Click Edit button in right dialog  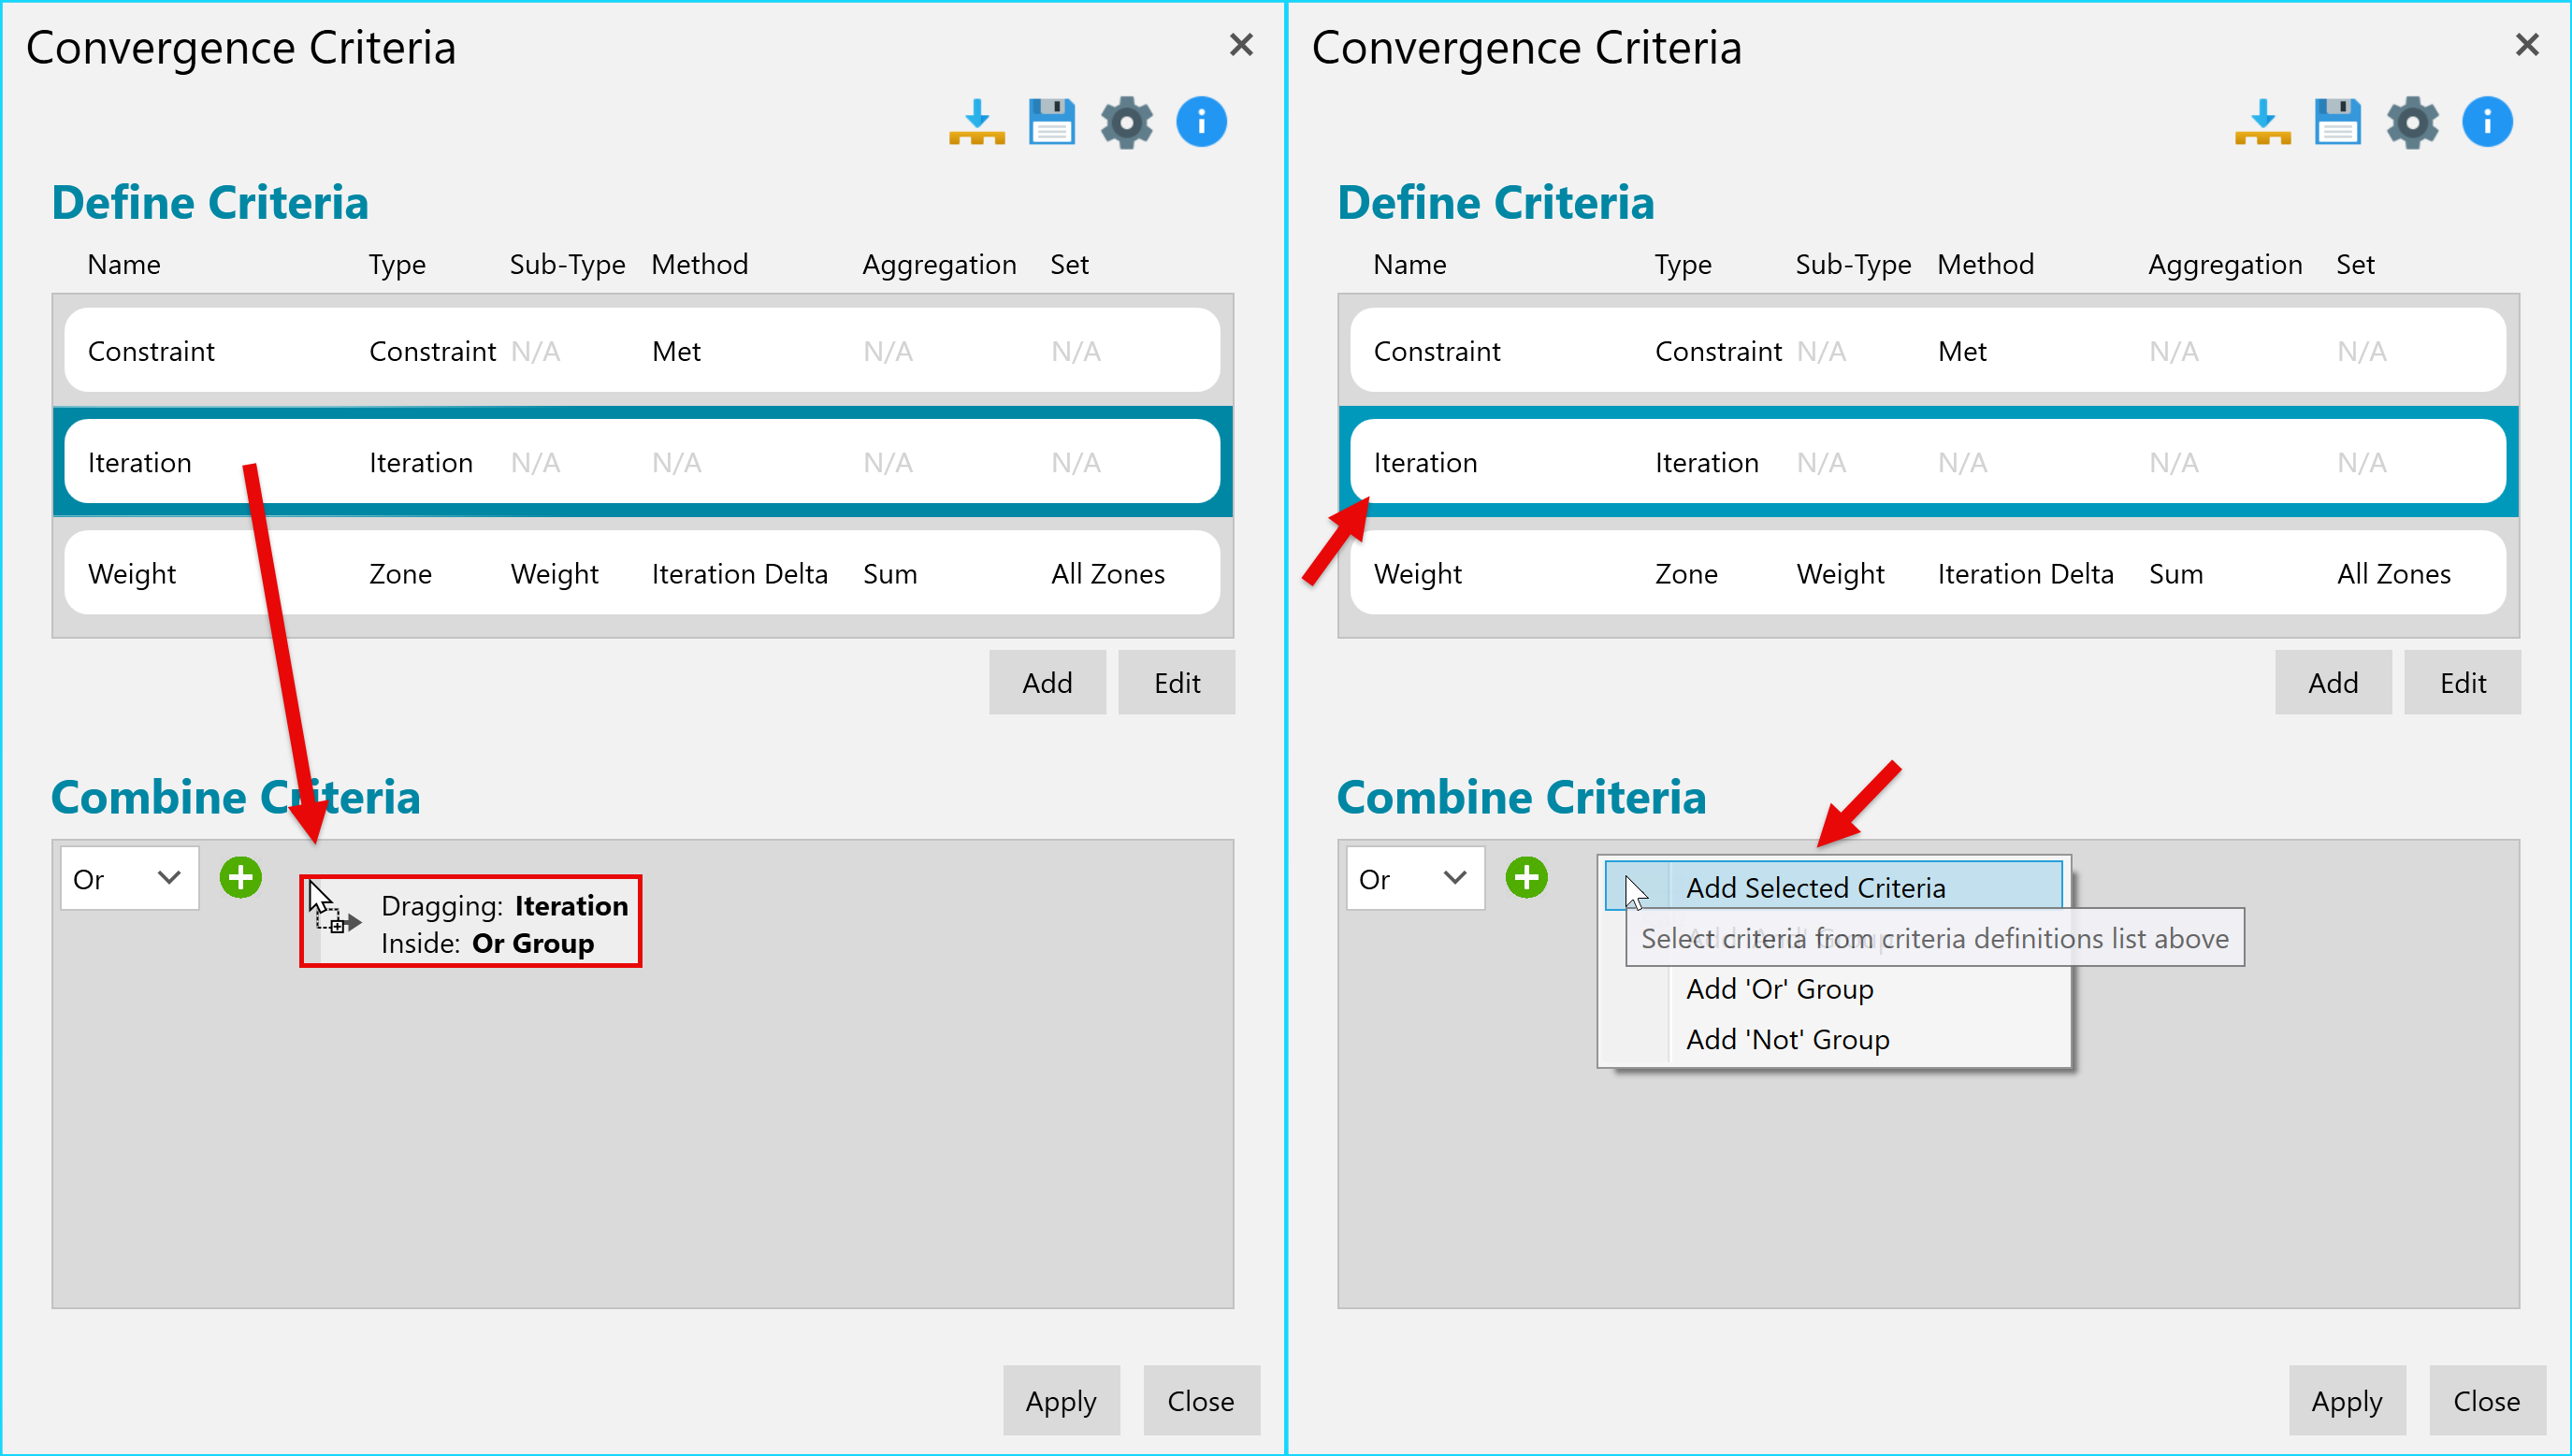(2463, 683)
